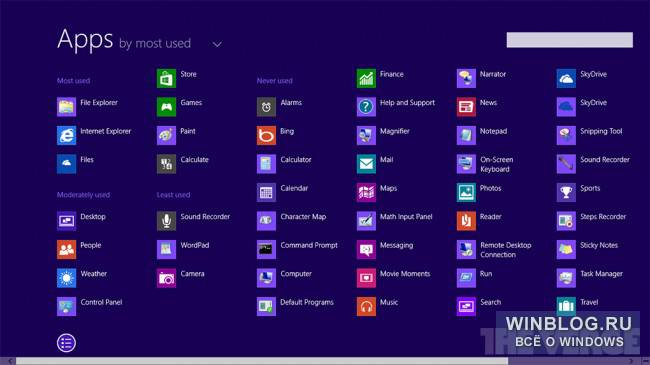
Task: Click the horizontal scrollbar thumb
Action: [262, 361]
